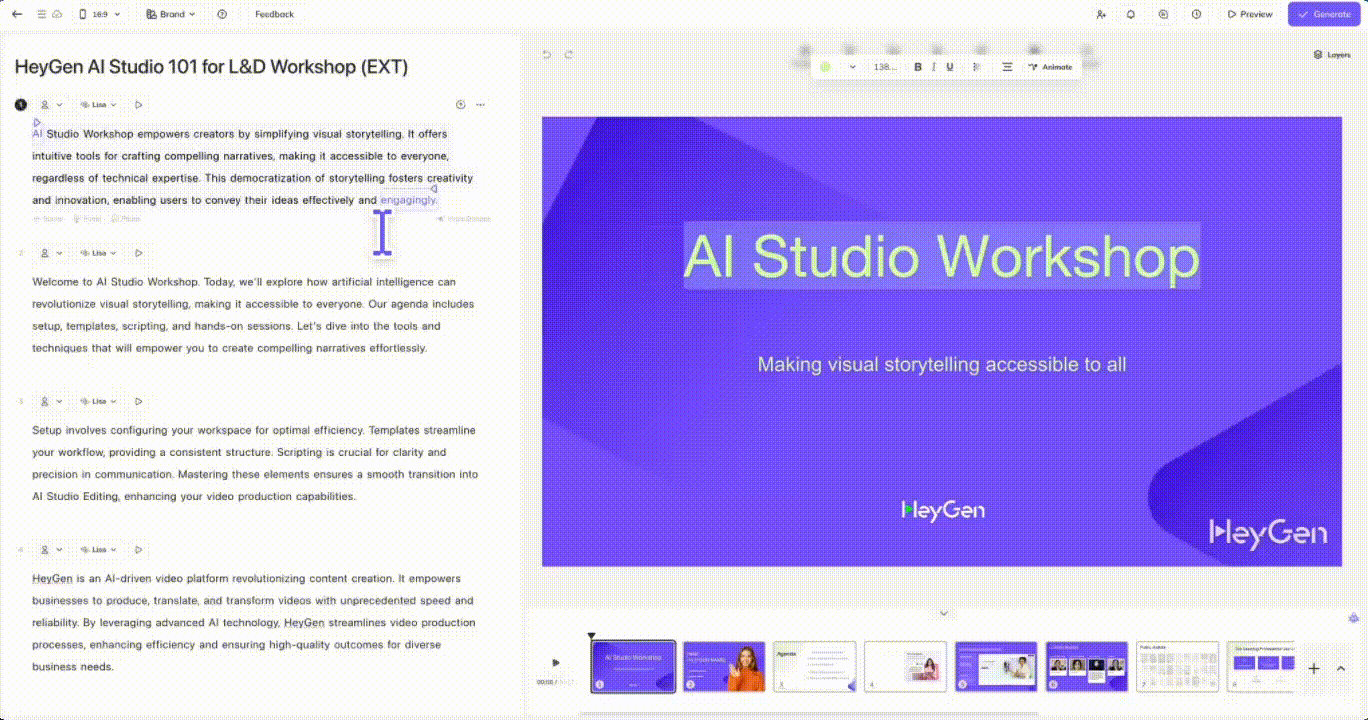Select the "AI Studio Workshop" title on canvas
The width and height of the screenshot is (1368, 720).
[x=941, y=256]
